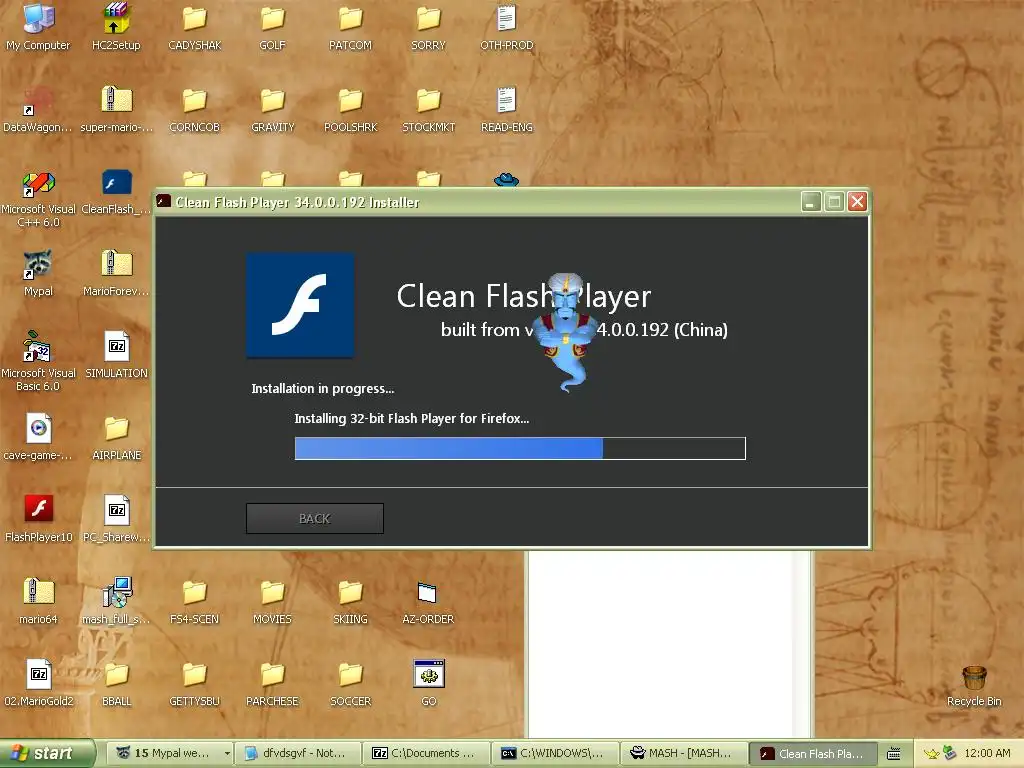This screenshot has height=768, width=1024.
Task: Click the keyboard icon on taskbar
Action: coord(893,754)
